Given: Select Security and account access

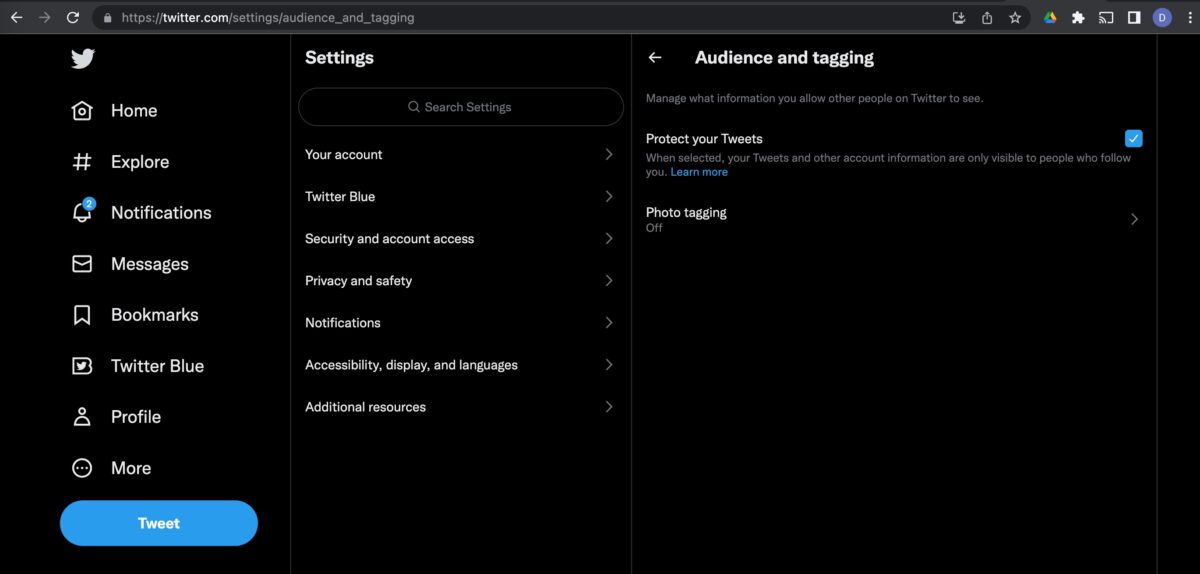Looking at the screenshot, I should 461,238.
